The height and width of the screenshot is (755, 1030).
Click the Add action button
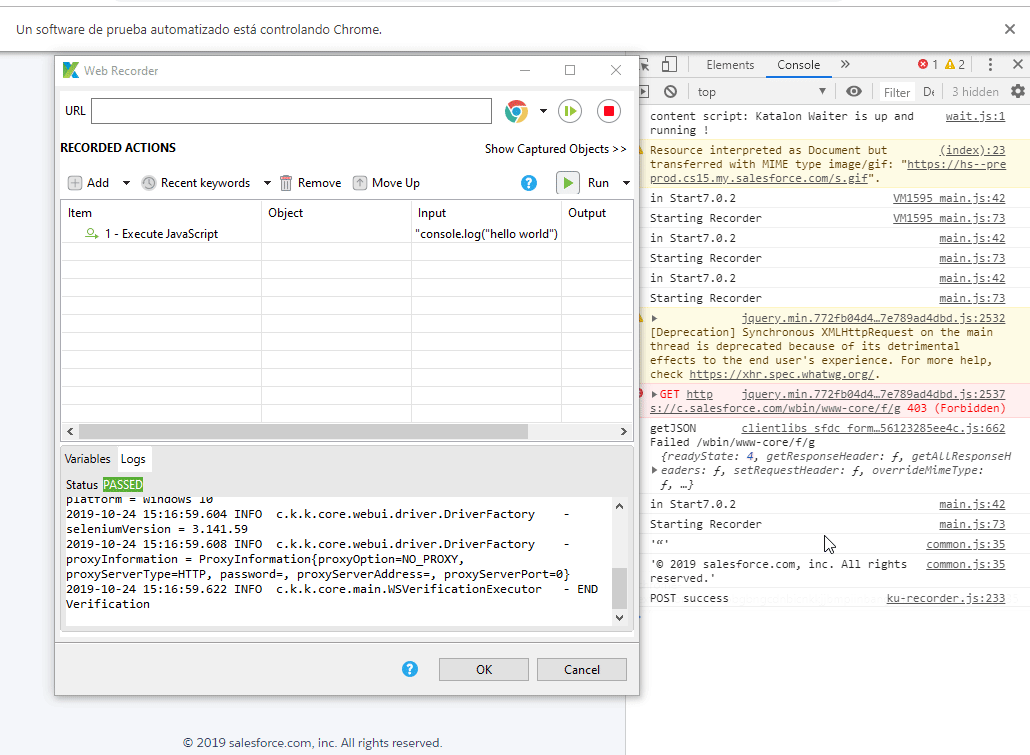tap(89, 183)
